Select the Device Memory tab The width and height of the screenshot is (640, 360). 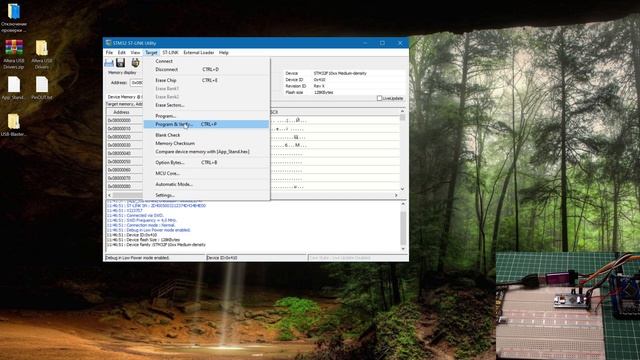[x=124, y=97]
